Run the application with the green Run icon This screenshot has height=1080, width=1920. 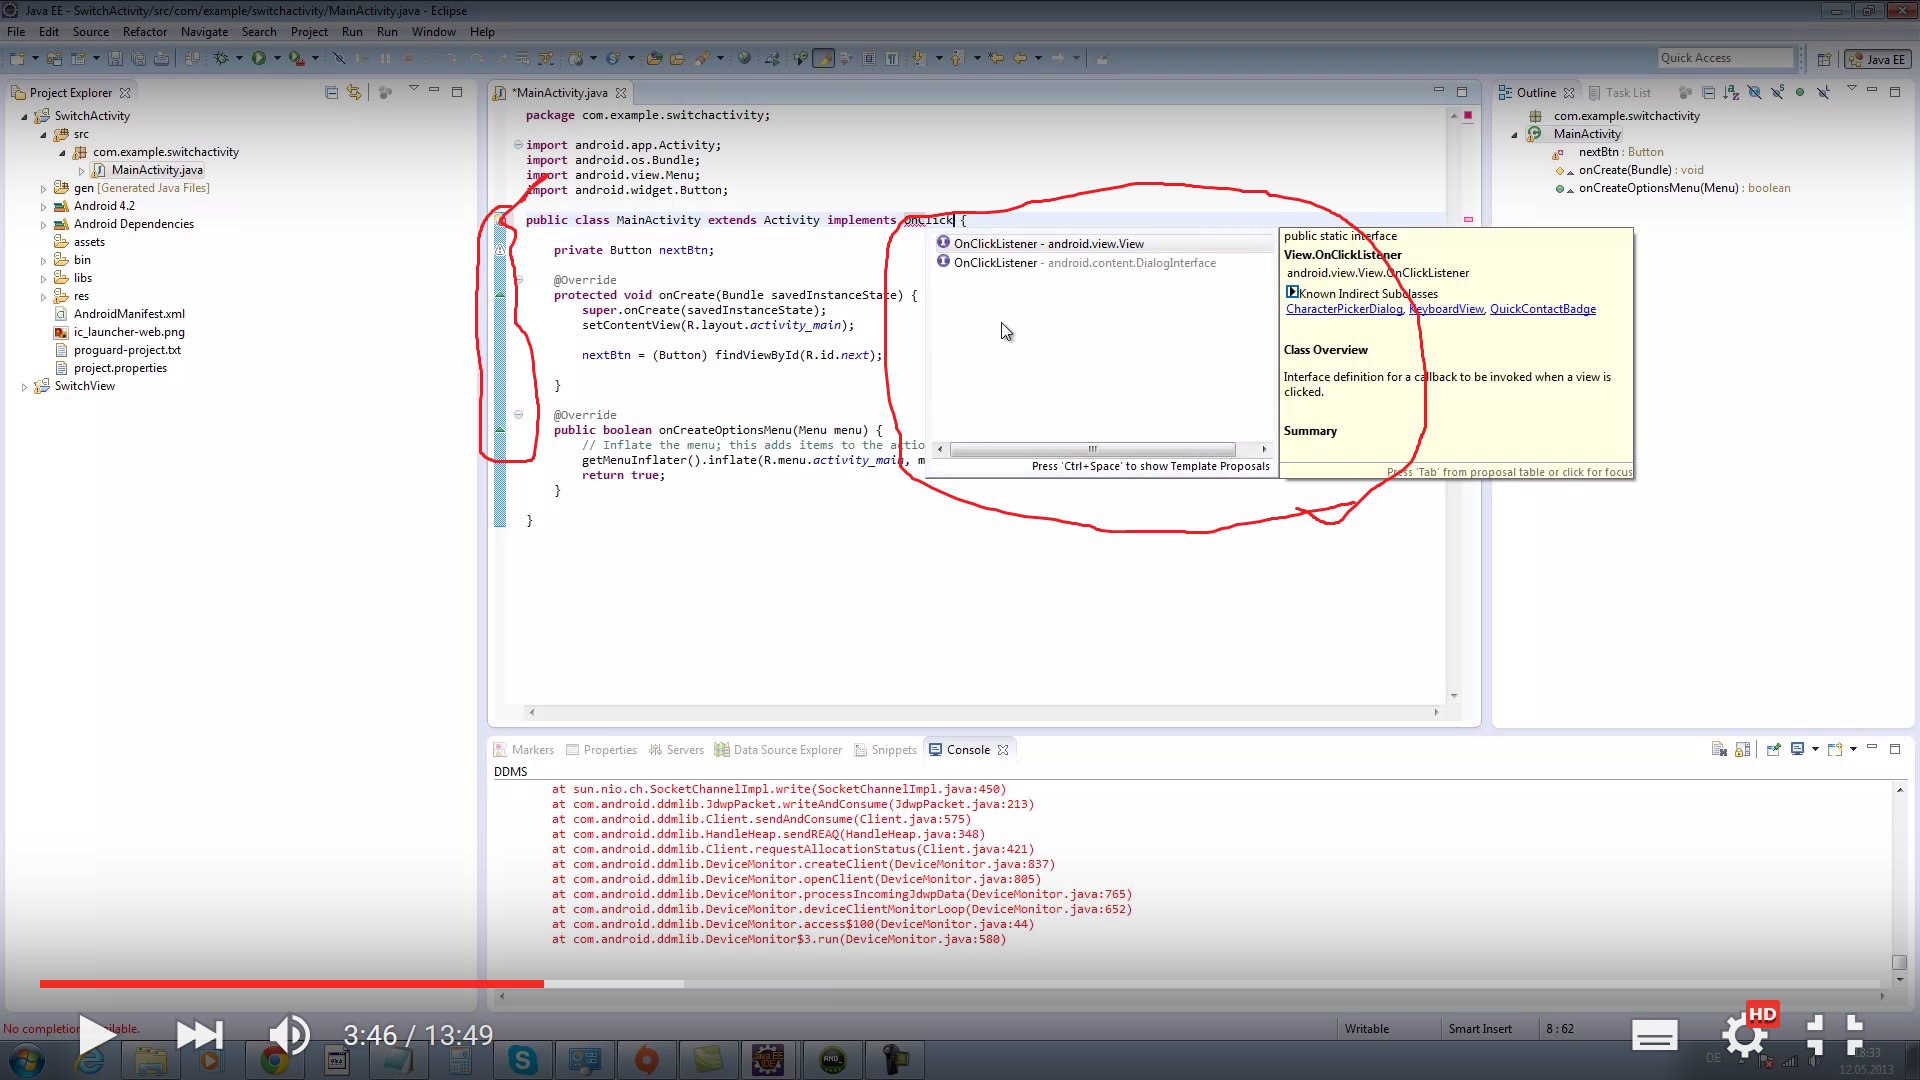pyautogui.click(x=258, y=58)
